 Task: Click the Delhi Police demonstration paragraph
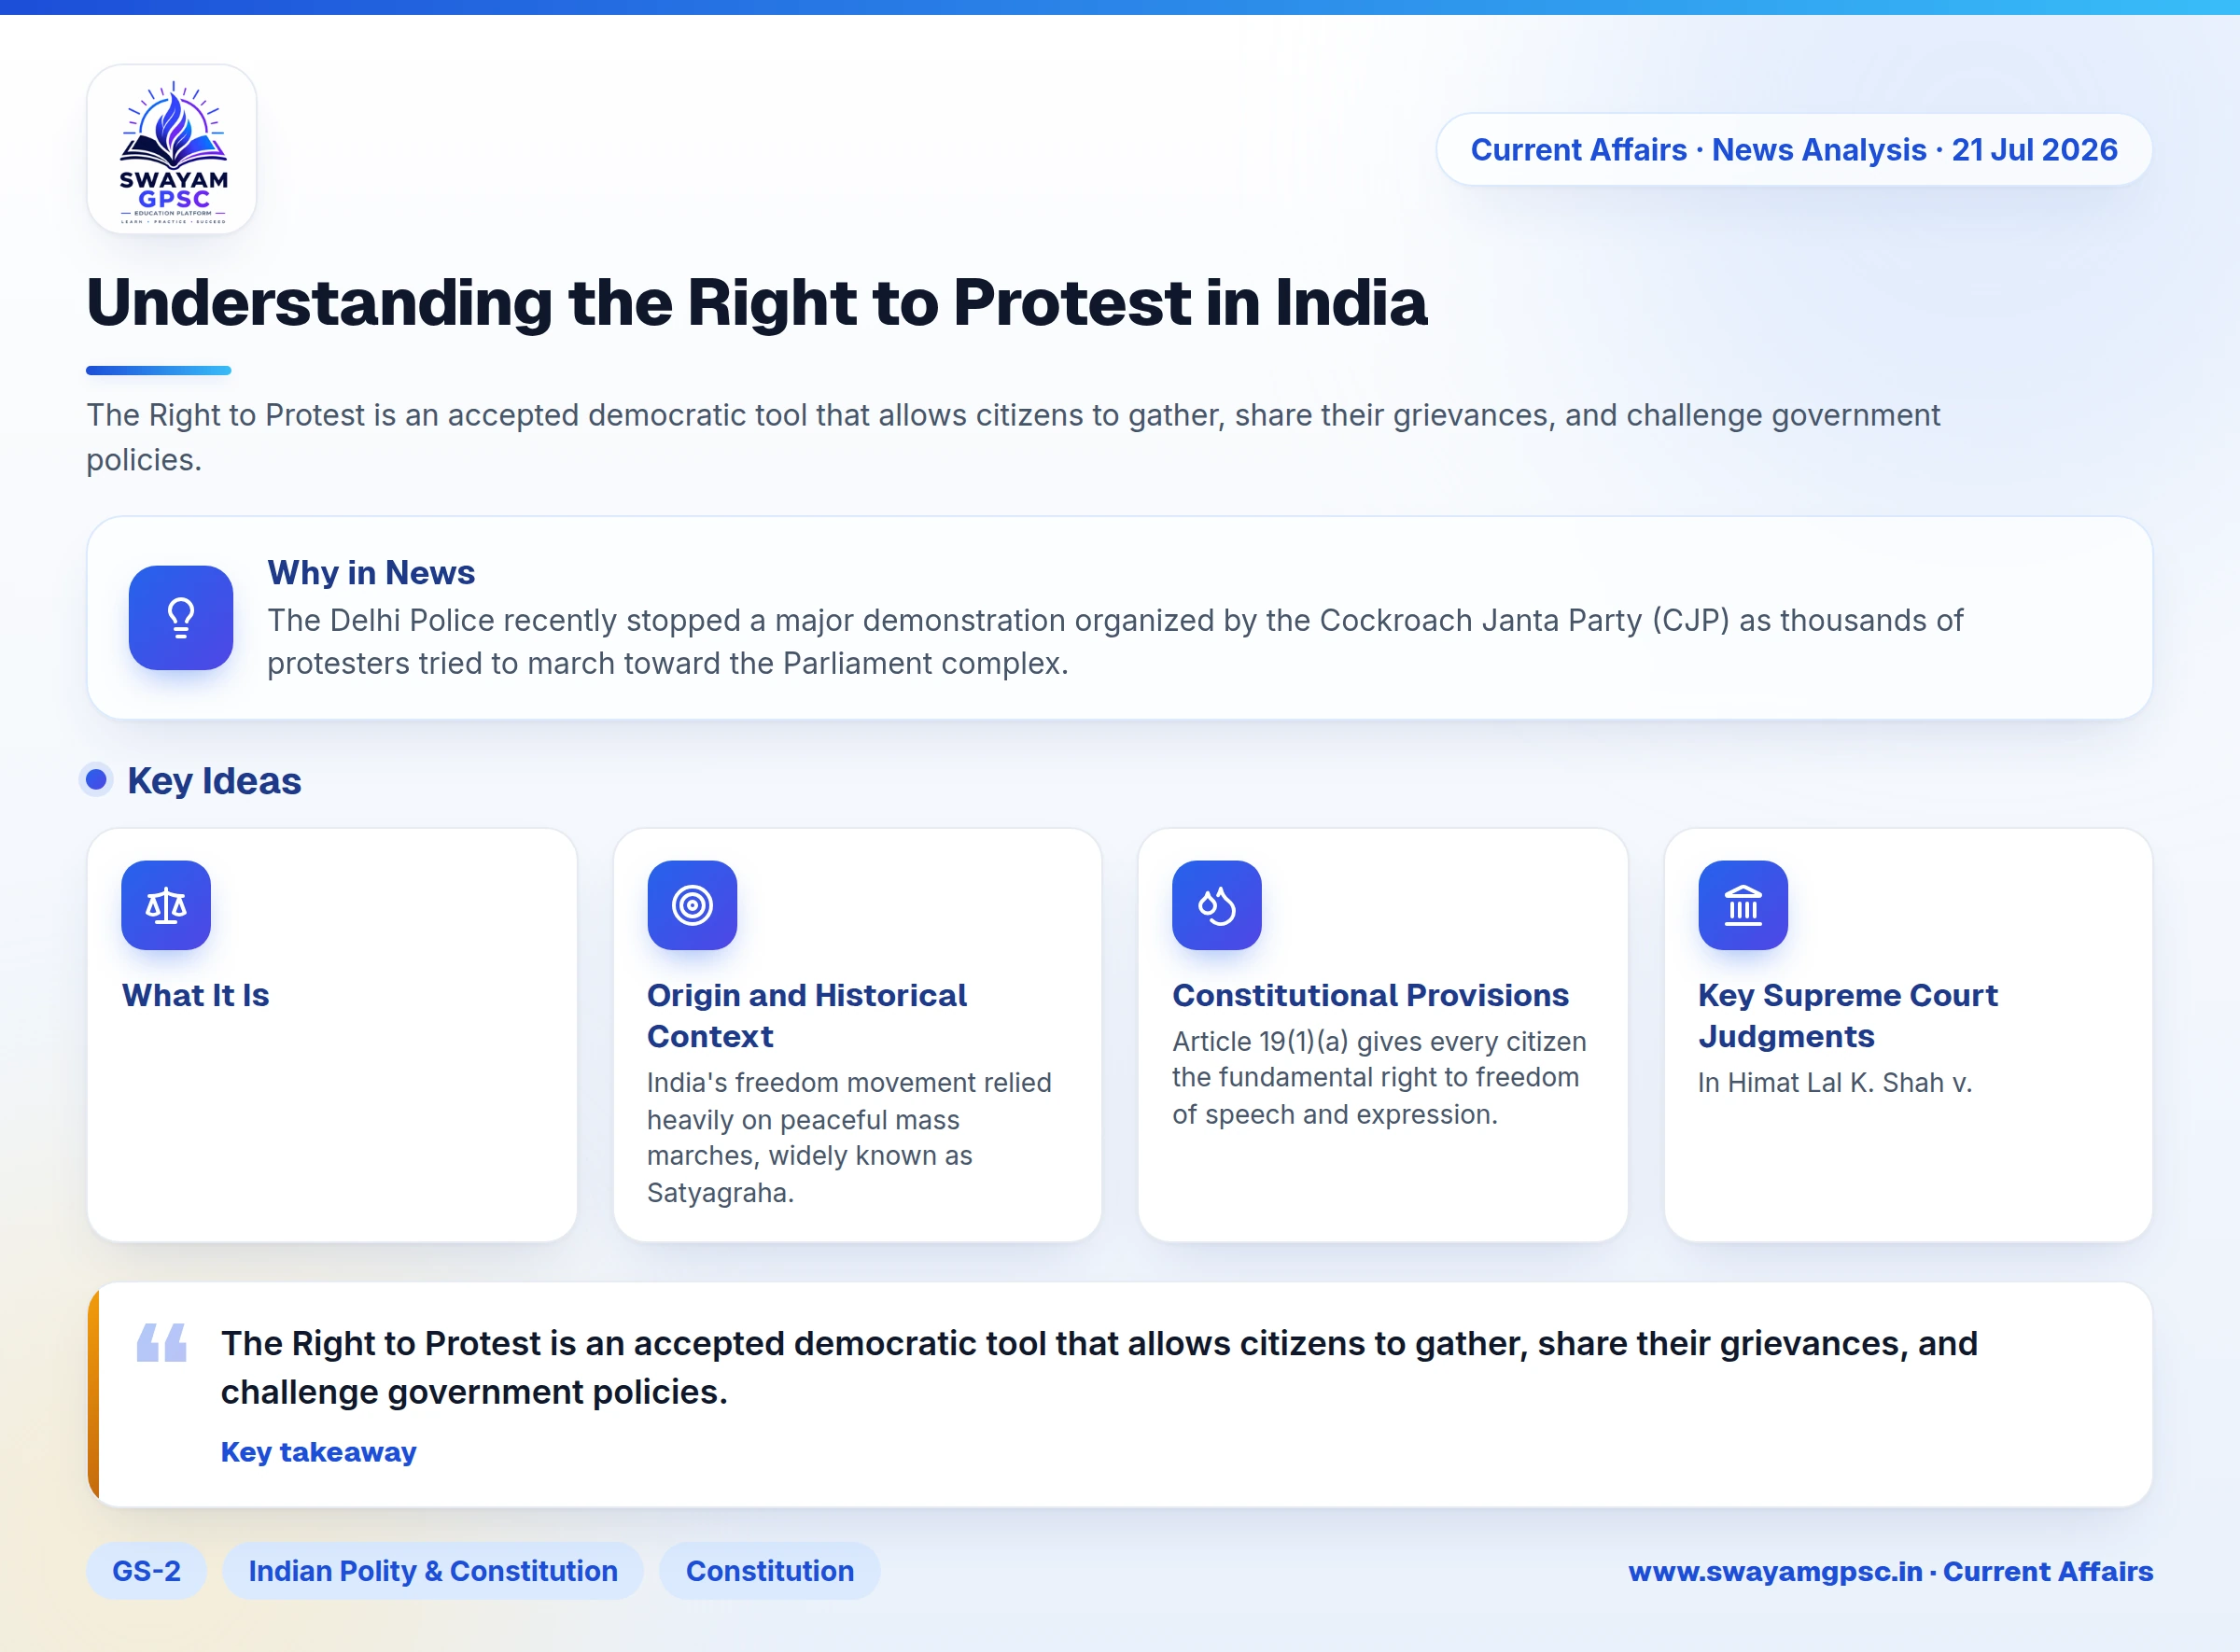(x=1115, y=642)
